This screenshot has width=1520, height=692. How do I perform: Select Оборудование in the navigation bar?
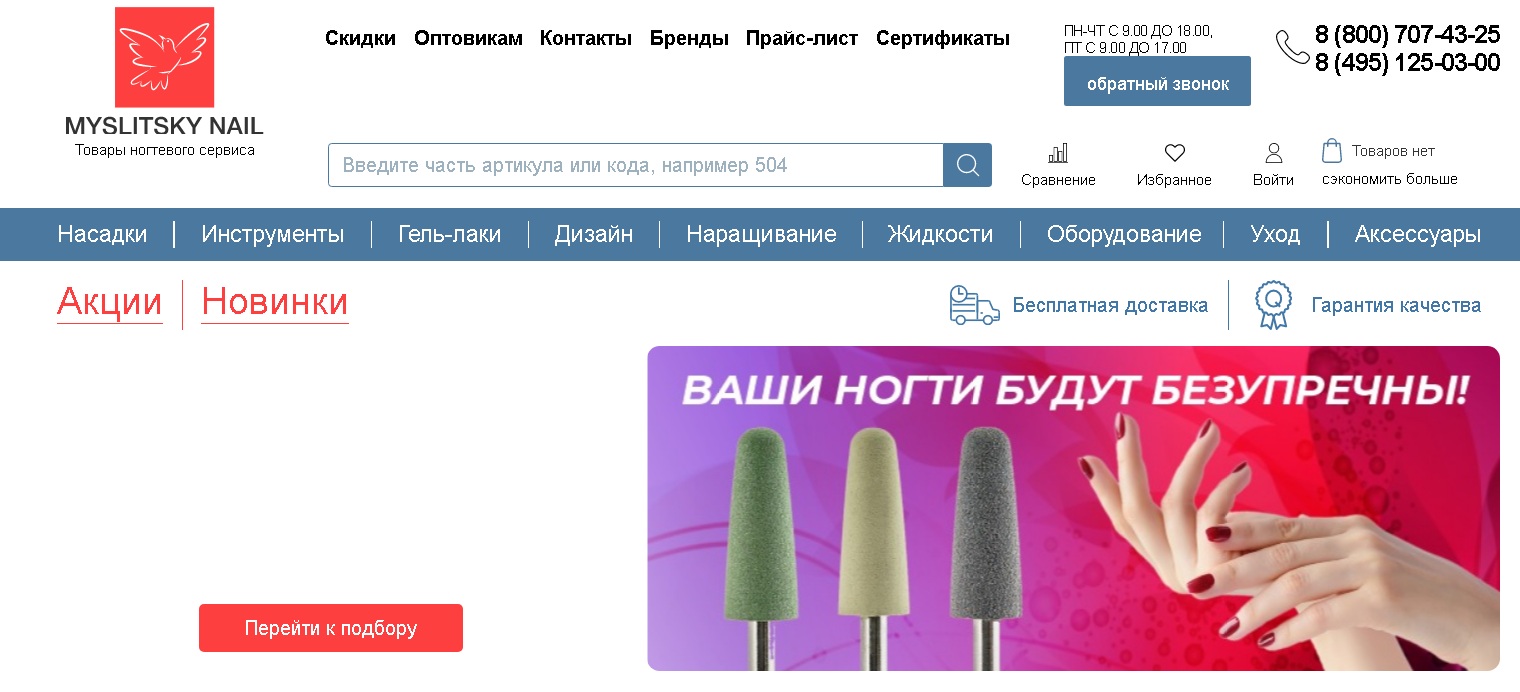(1124, 234)
